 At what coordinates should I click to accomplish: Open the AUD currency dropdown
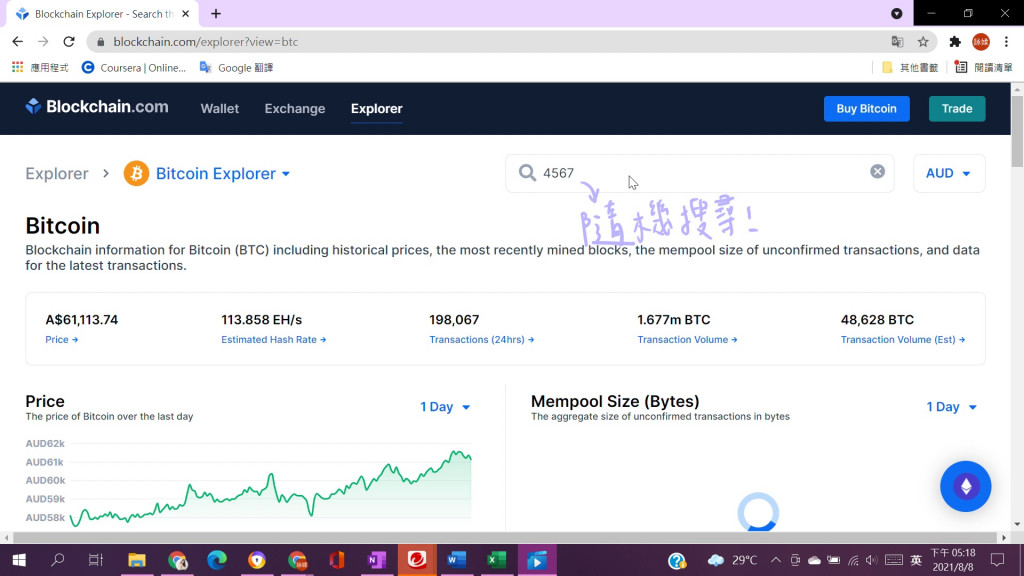coord(949,173)
